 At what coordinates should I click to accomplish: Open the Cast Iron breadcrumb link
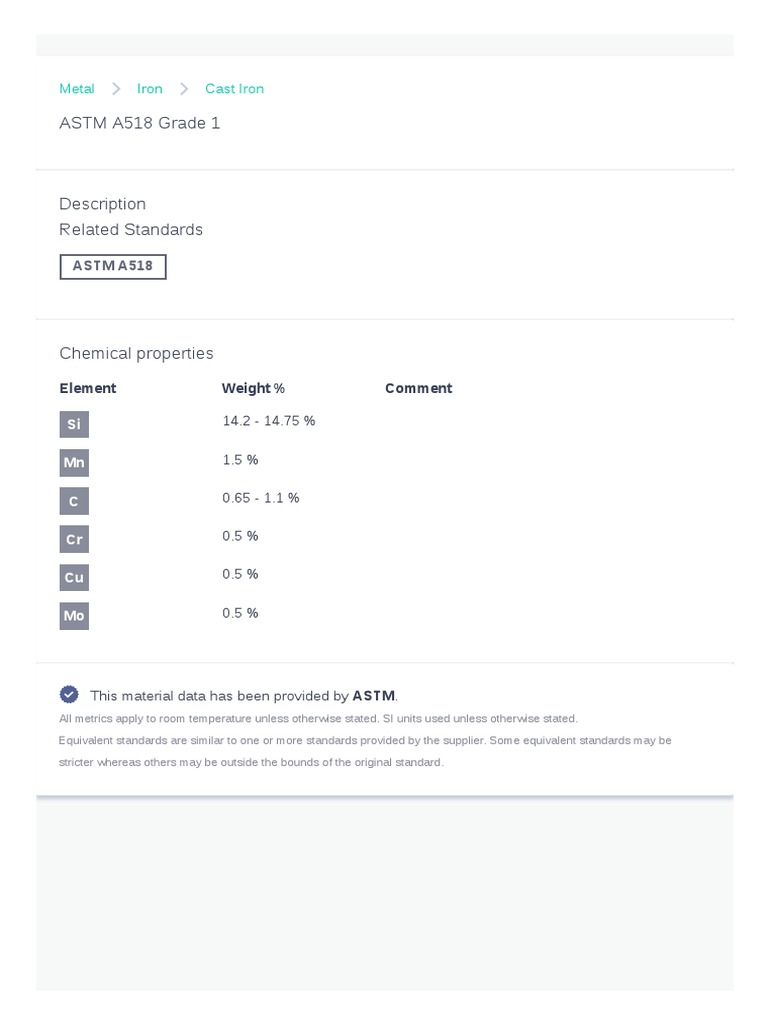(x=235, y=89)
